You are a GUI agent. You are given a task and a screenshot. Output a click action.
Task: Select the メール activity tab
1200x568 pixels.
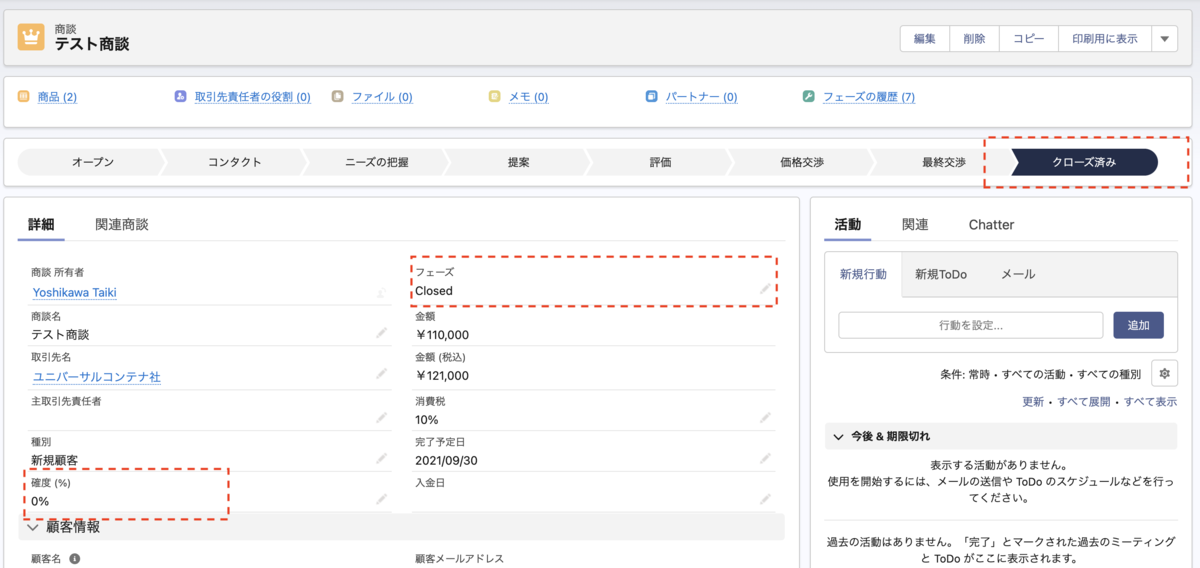[x=1018, y=274]
